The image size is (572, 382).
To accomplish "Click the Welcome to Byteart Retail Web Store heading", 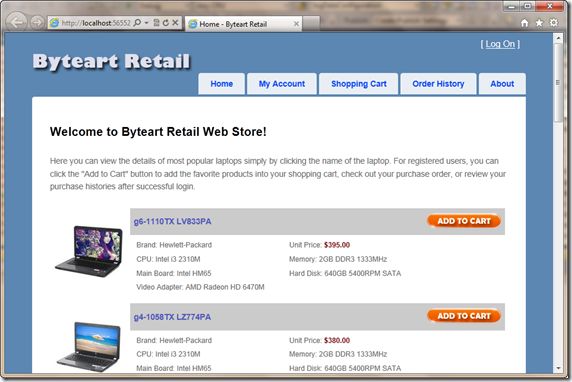I will (158, 132).
